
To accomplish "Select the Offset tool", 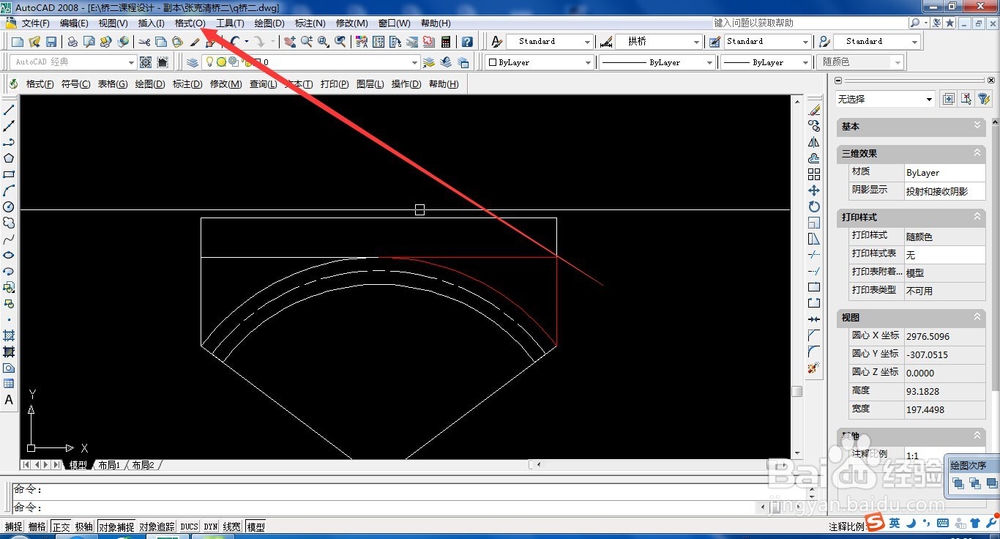I will pyautogui.click(x=814, y=158).
